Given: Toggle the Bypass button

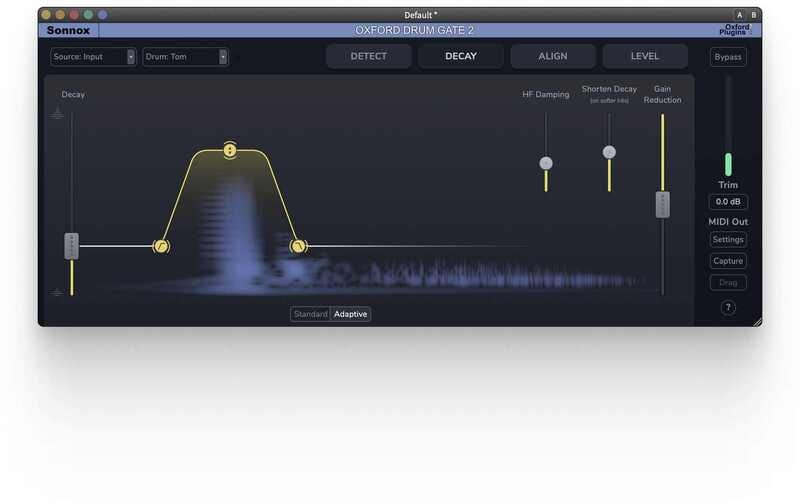Looking at the screenshot, I should pyautogui.click(x=728, y=57).
